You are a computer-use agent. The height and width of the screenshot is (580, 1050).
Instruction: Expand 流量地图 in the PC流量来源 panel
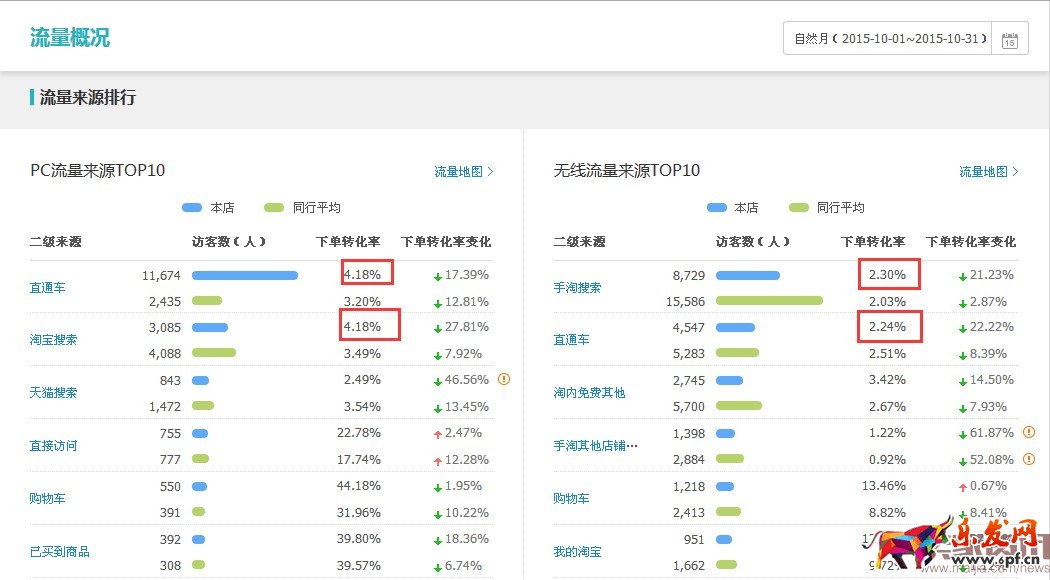tap(463, 172)
